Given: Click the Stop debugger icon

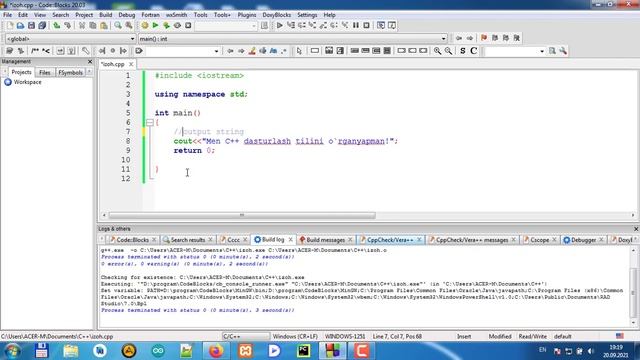Looking at the screenshot, I should point(367,25).
